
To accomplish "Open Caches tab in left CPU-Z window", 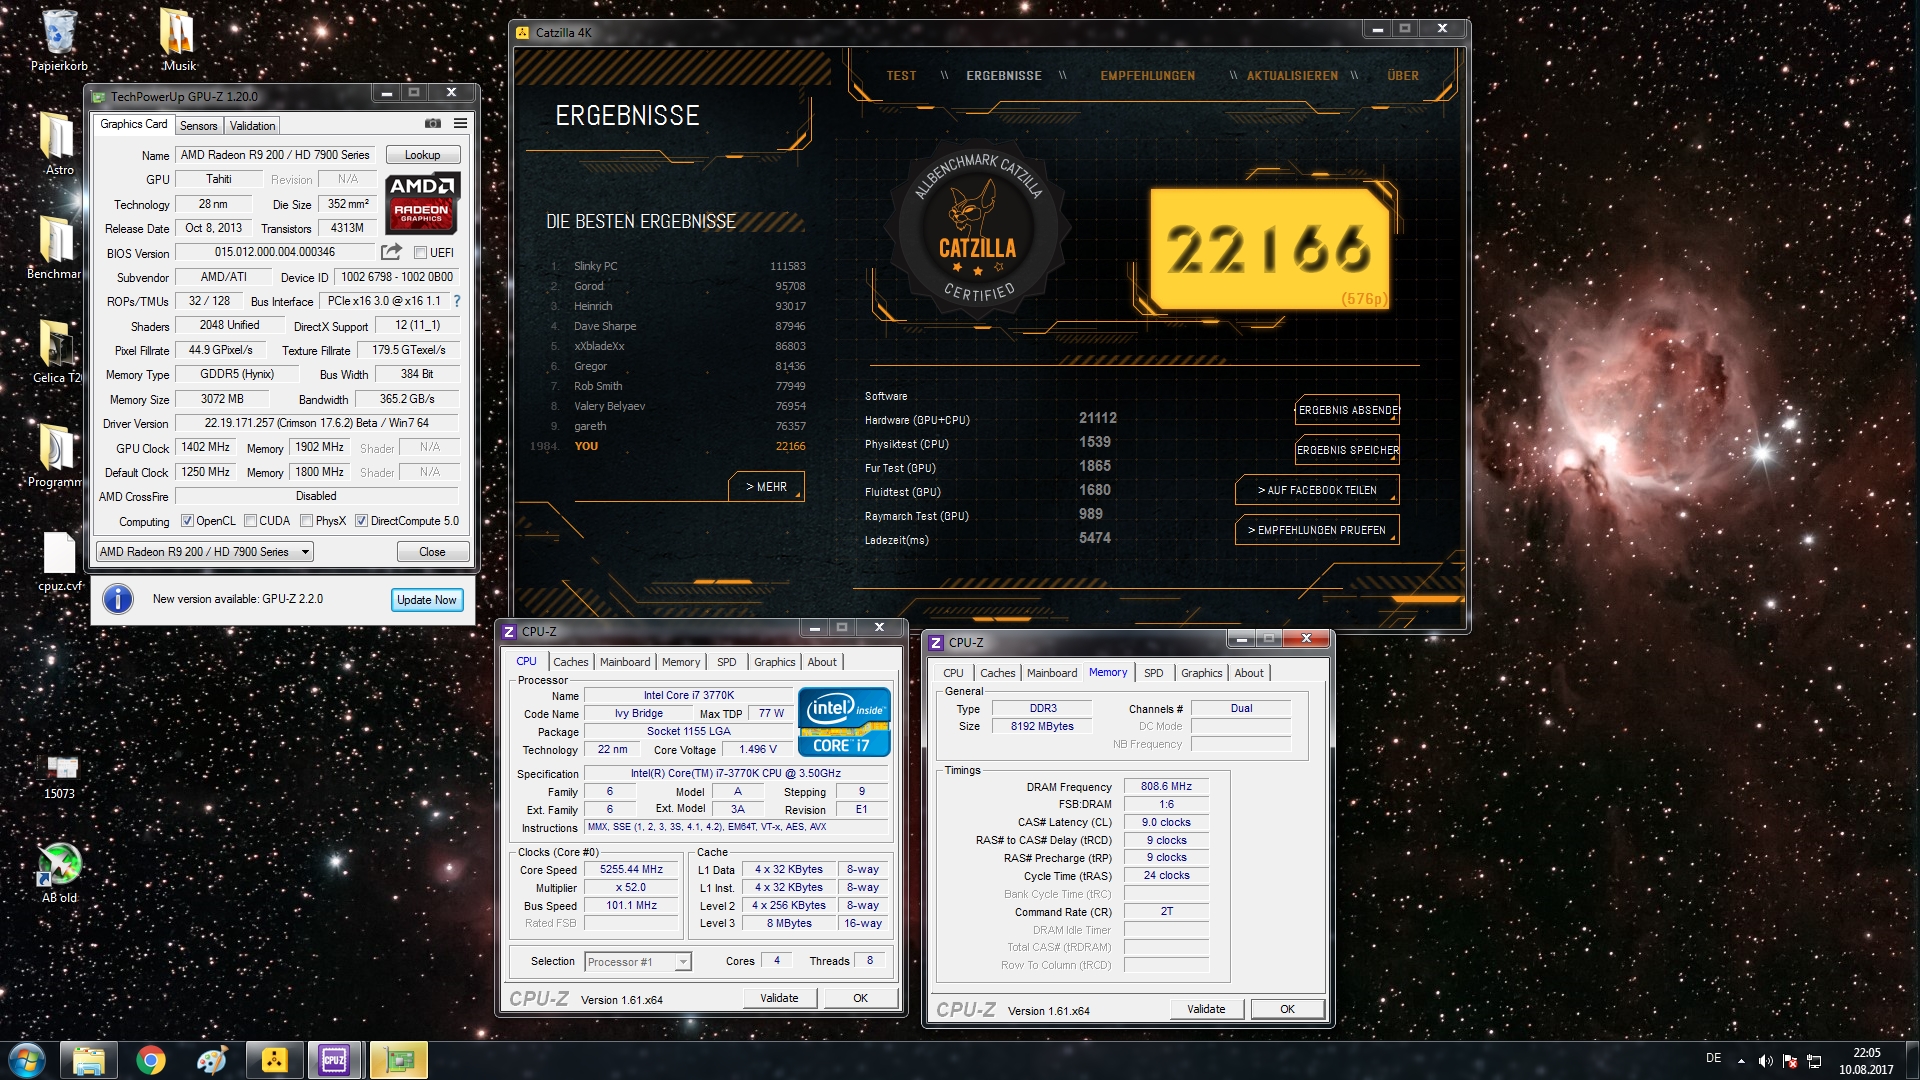I will click(570, 662).
